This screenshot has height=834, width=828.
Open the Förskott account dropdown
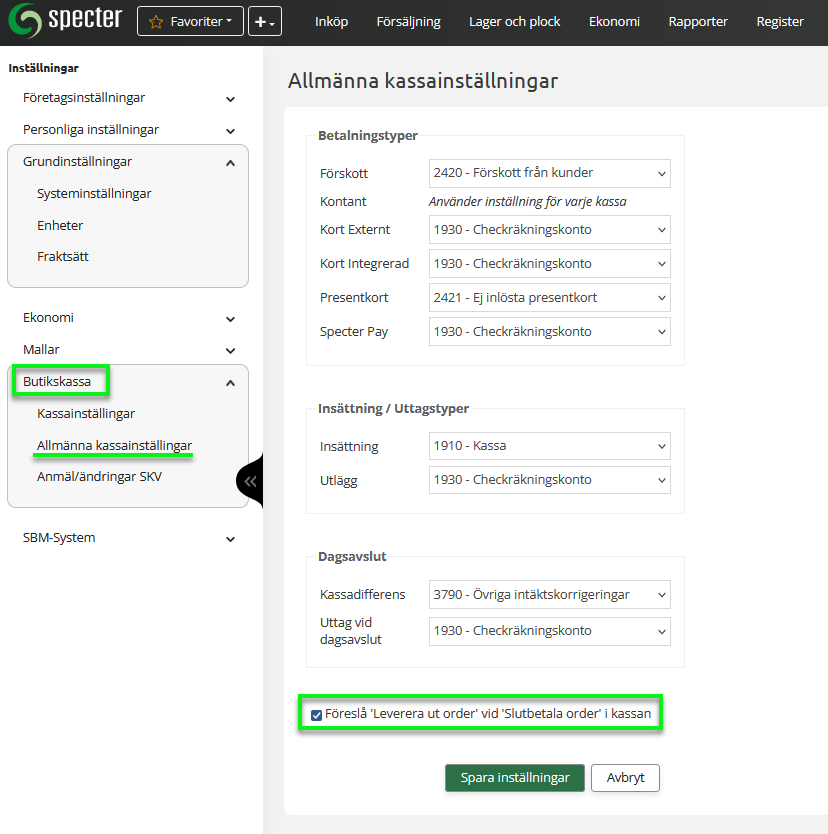[549, 173]
